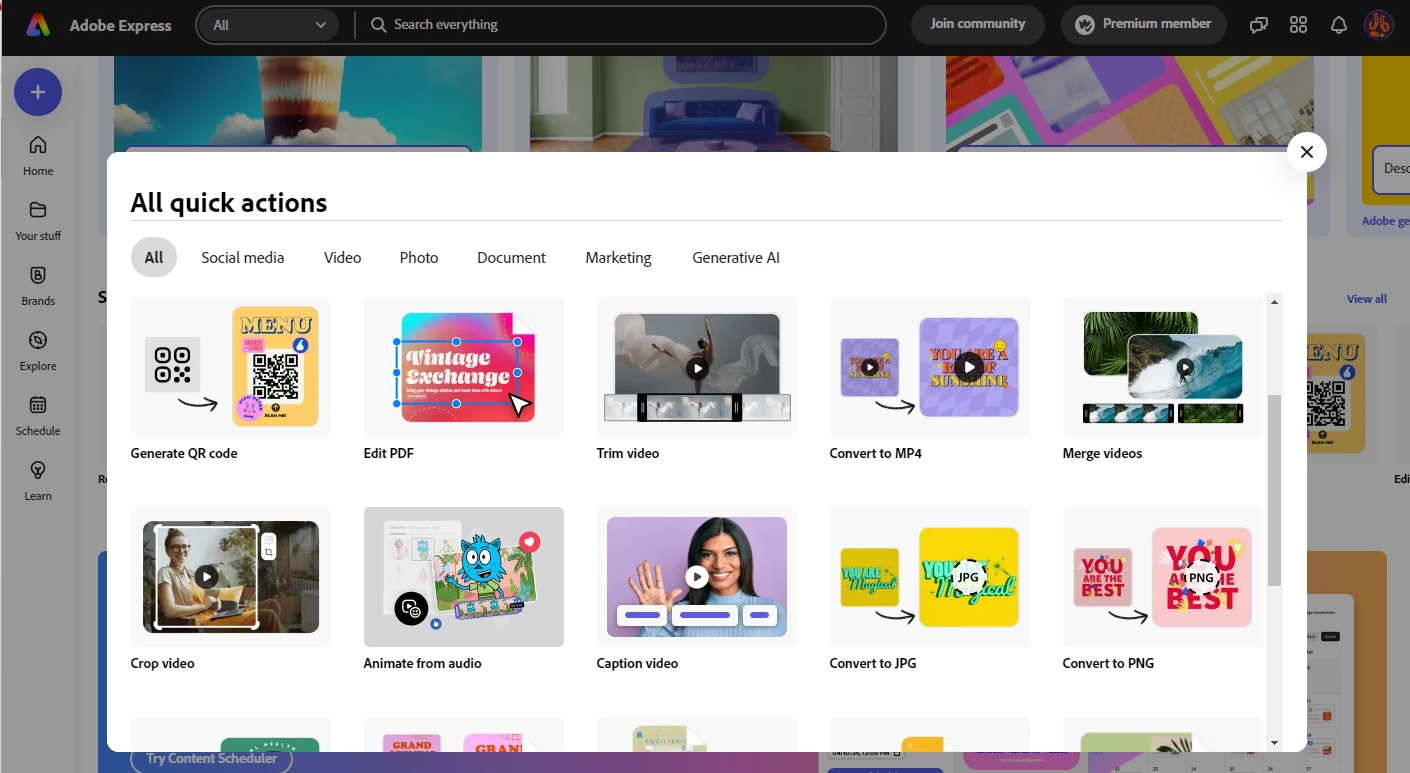Open the chat comments icon
The image size is (1410, 773).
point(1259,25)
